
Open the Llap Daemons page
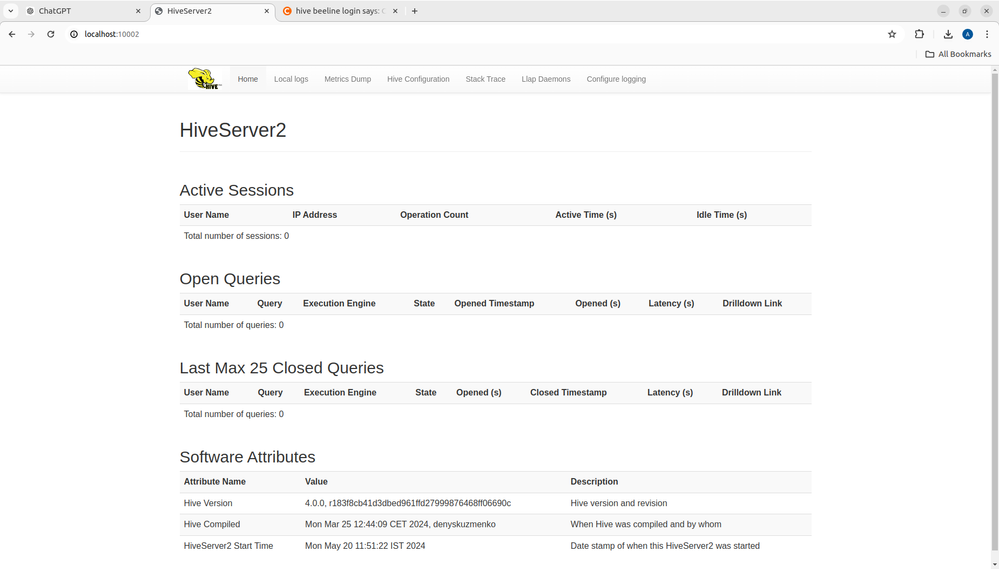pos(546,79)
